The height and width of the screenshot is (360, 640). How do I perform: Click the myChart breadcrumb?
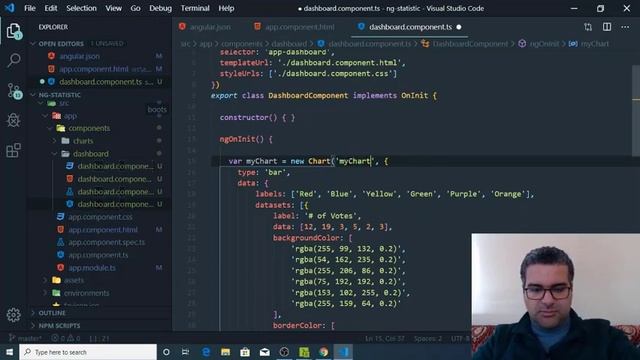(595, 44)
